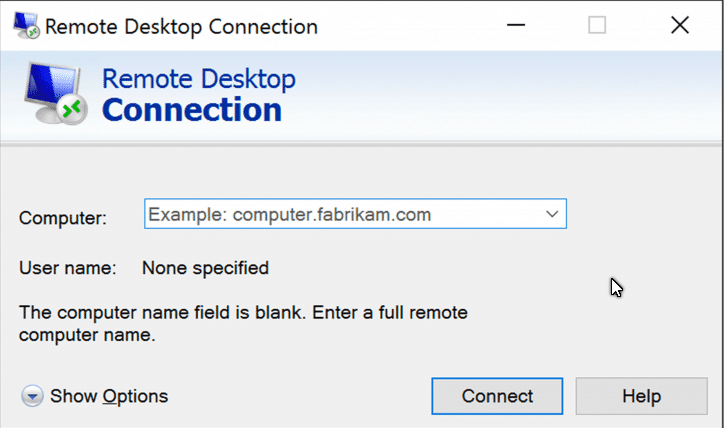Click the empty title bar area
The width and height of the screenshot is (724, 428).
(x=400, y=26)
